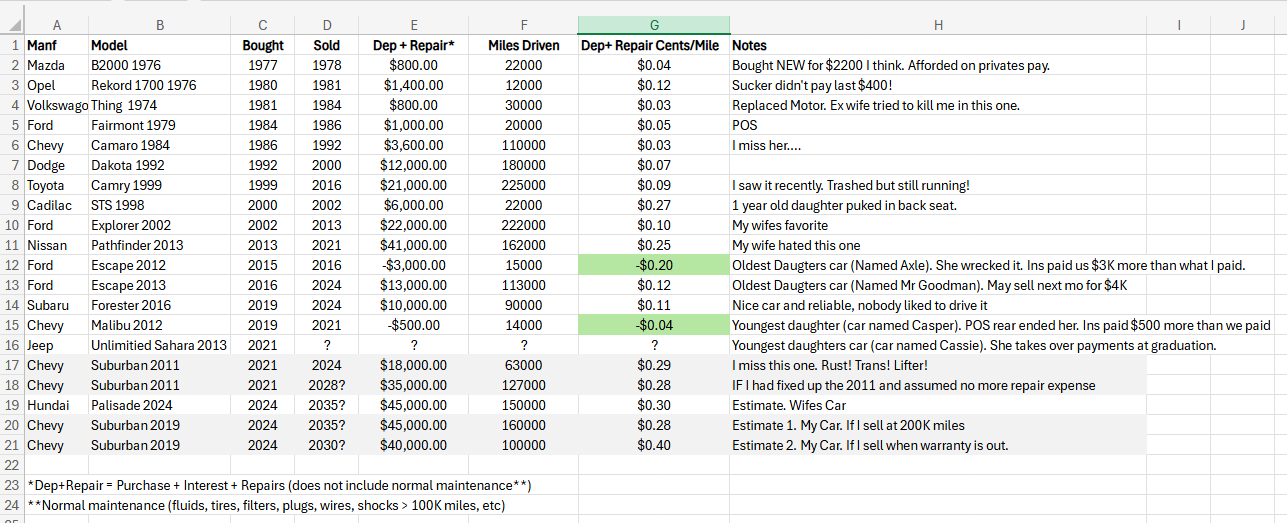Image resolution: width=1287 pixels, height=523 pixels.
Task: Select the Dep+Repair footnote in row 23
Action: coord(279,485)
